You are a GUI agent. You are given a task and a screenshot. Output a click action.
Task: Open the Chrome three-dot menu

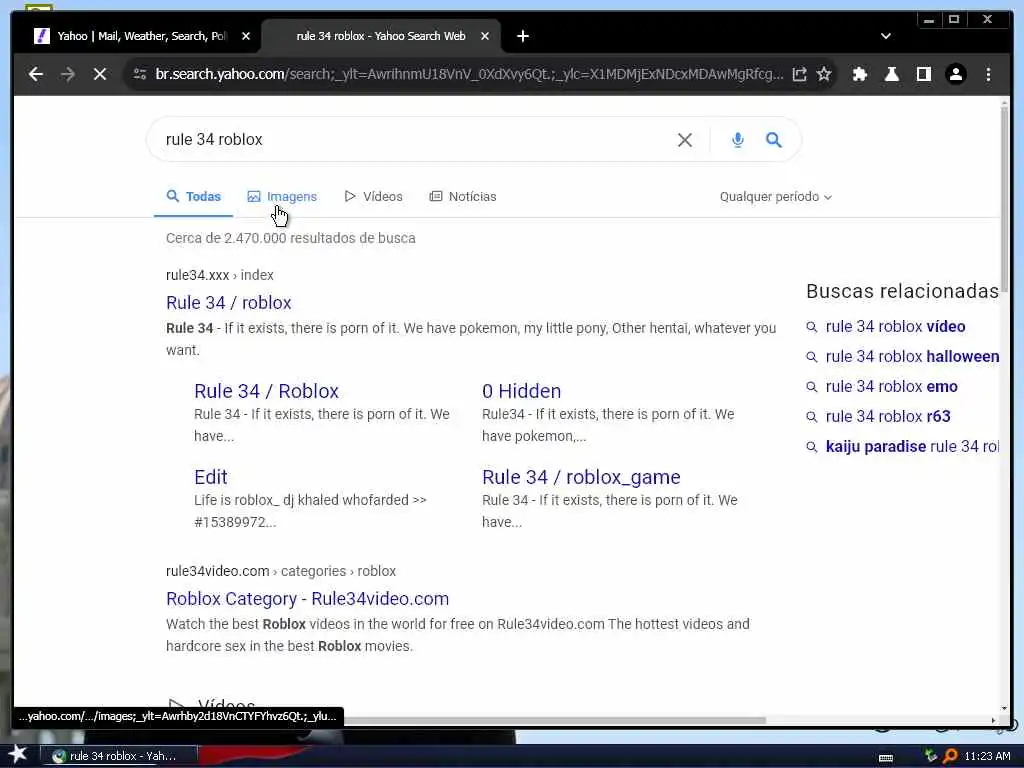pos(988,74)
